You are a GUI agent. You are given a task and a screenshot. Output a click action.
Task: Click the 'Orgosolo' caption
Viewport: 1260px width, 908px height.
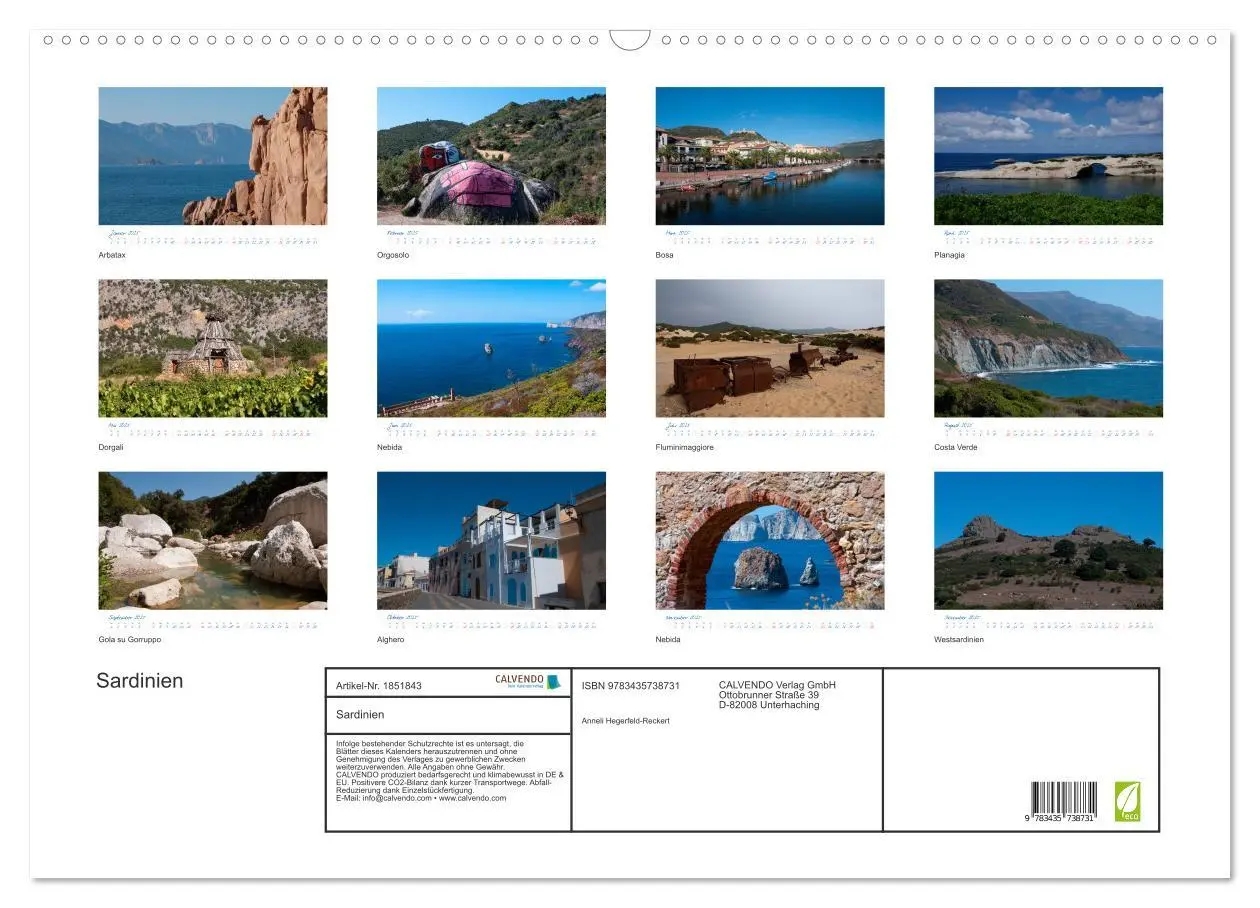[x=393, y=255]
